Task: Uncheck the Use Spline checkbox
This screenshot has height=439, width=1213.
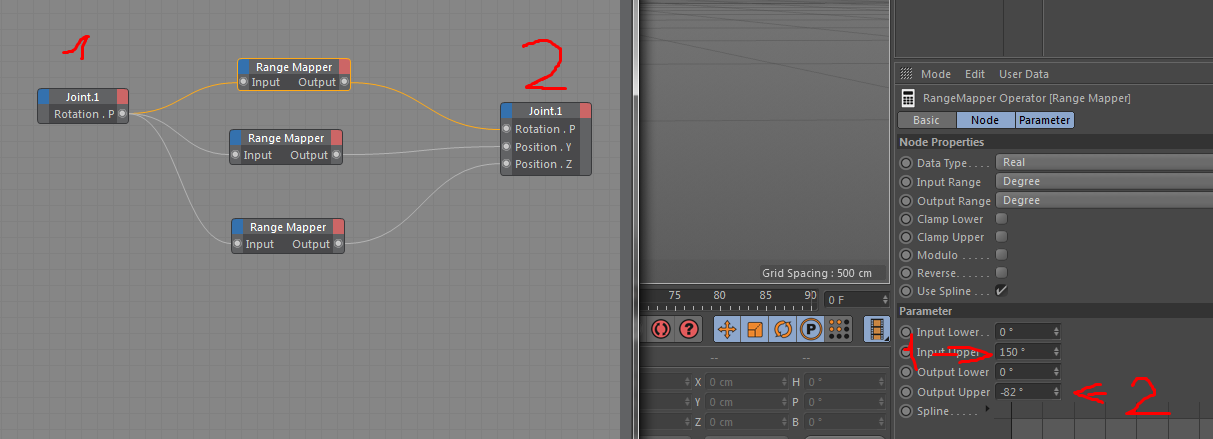Action: (1001, 291)
